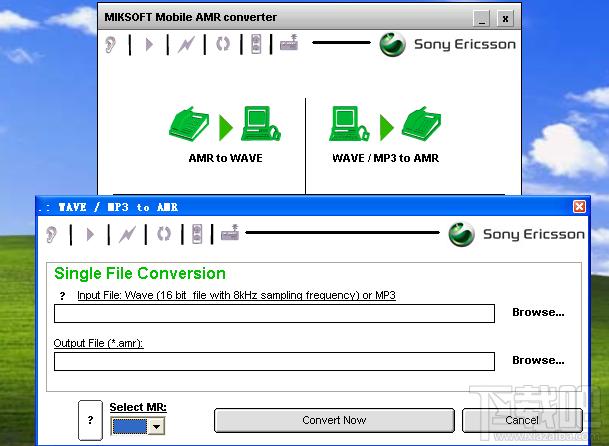Expand the Select MR dropdown arrow
The width and height of the screenshot is (609, 446).
point(157,427)
